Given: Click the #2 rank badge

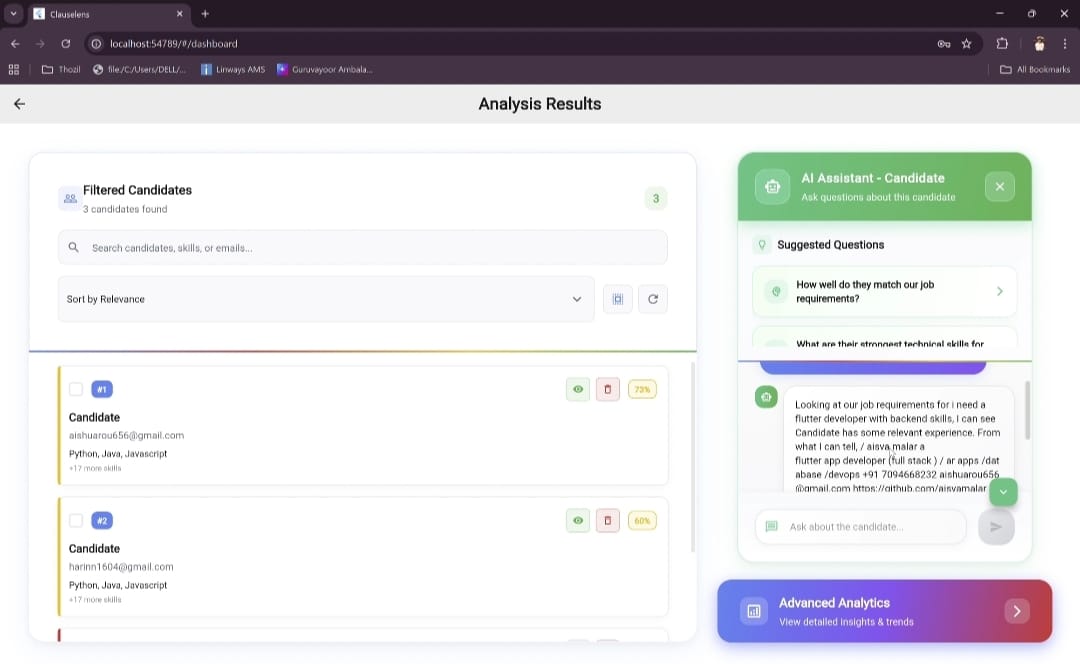Looking at the screenshot, I should tap(102, 521).
